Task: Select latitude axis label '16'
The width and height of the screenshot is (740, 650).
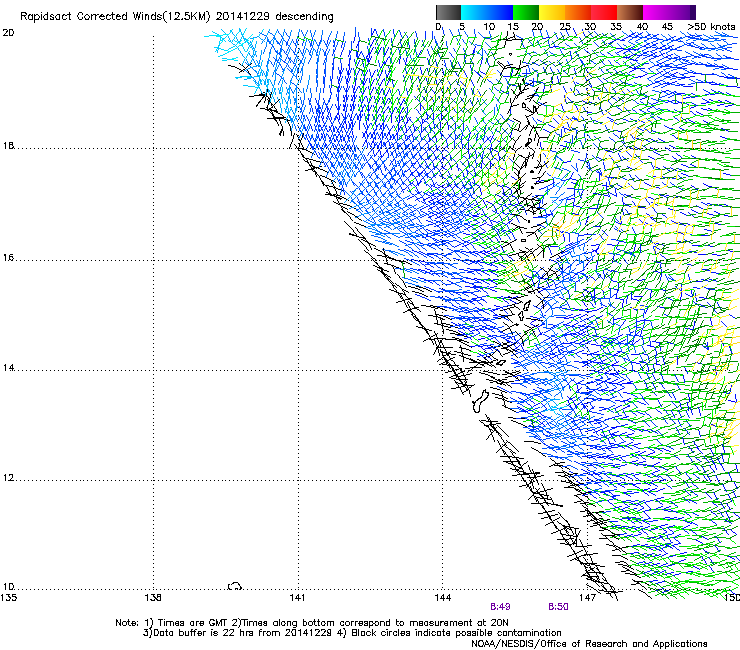Action: coord(8,258)
